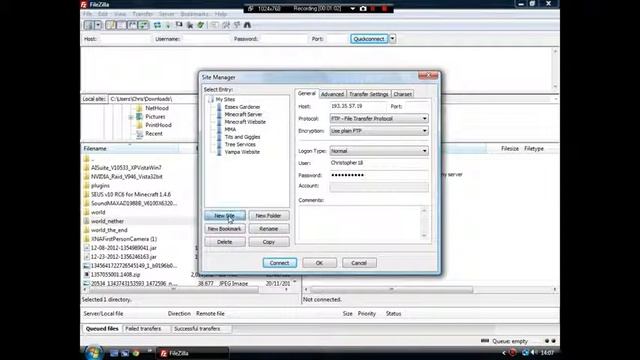This screenshot has width=640, height=360.
Task: Select the General tab in Site Manager
Action: pyautogui.click(x=307, y=93)
